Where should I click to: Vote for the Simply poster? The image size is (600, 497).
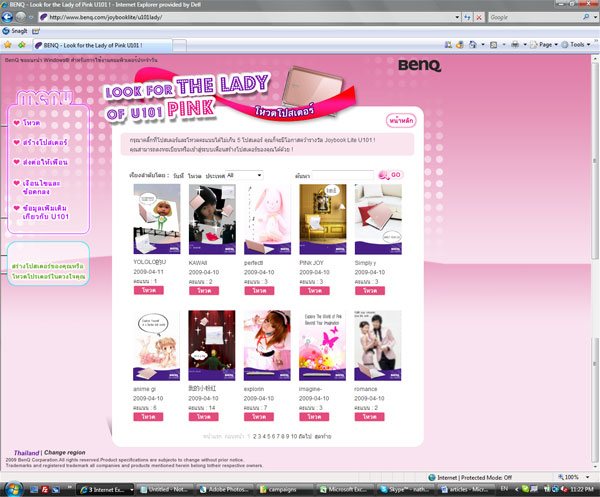click(370, 291)
